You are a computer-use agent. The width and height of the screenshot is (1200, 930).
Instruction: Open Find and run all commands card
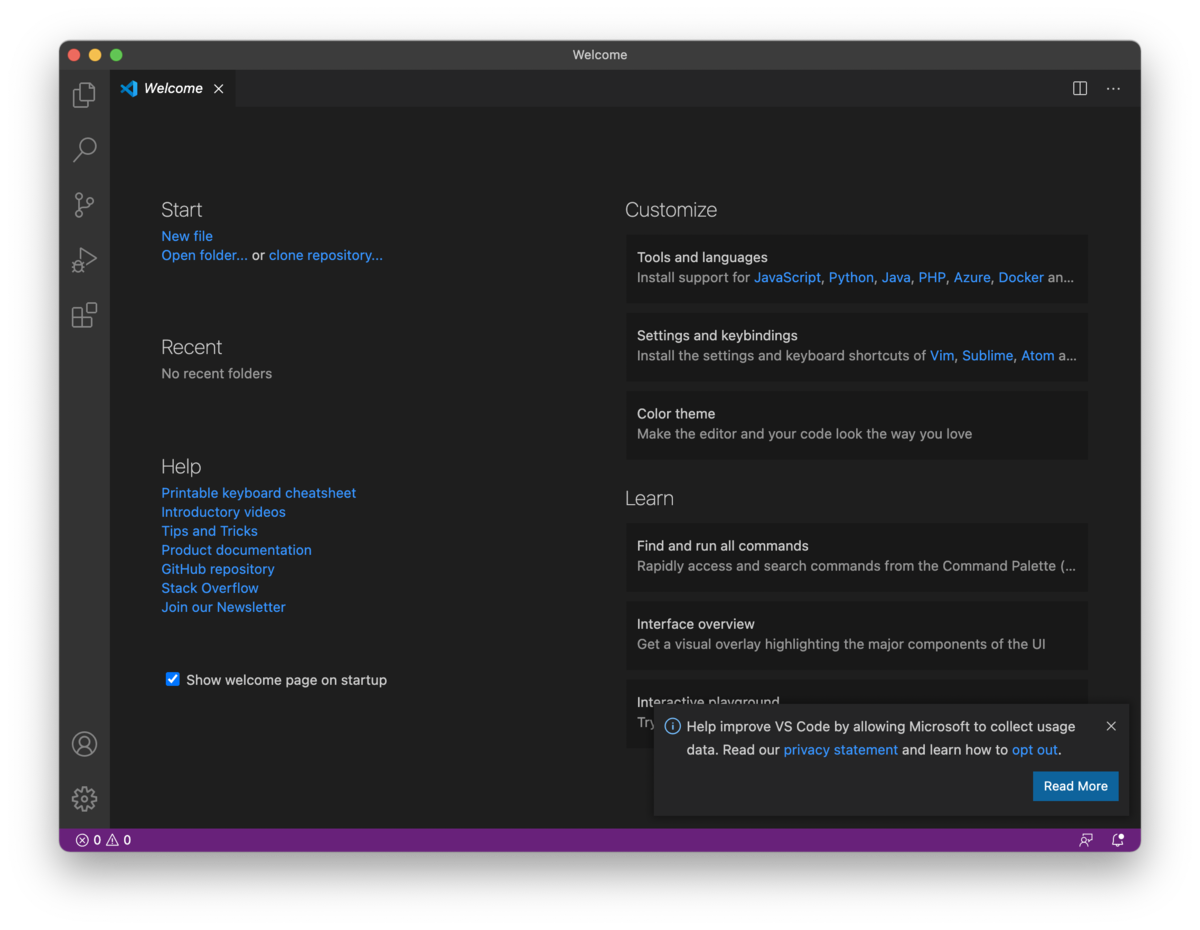(857, 557)
